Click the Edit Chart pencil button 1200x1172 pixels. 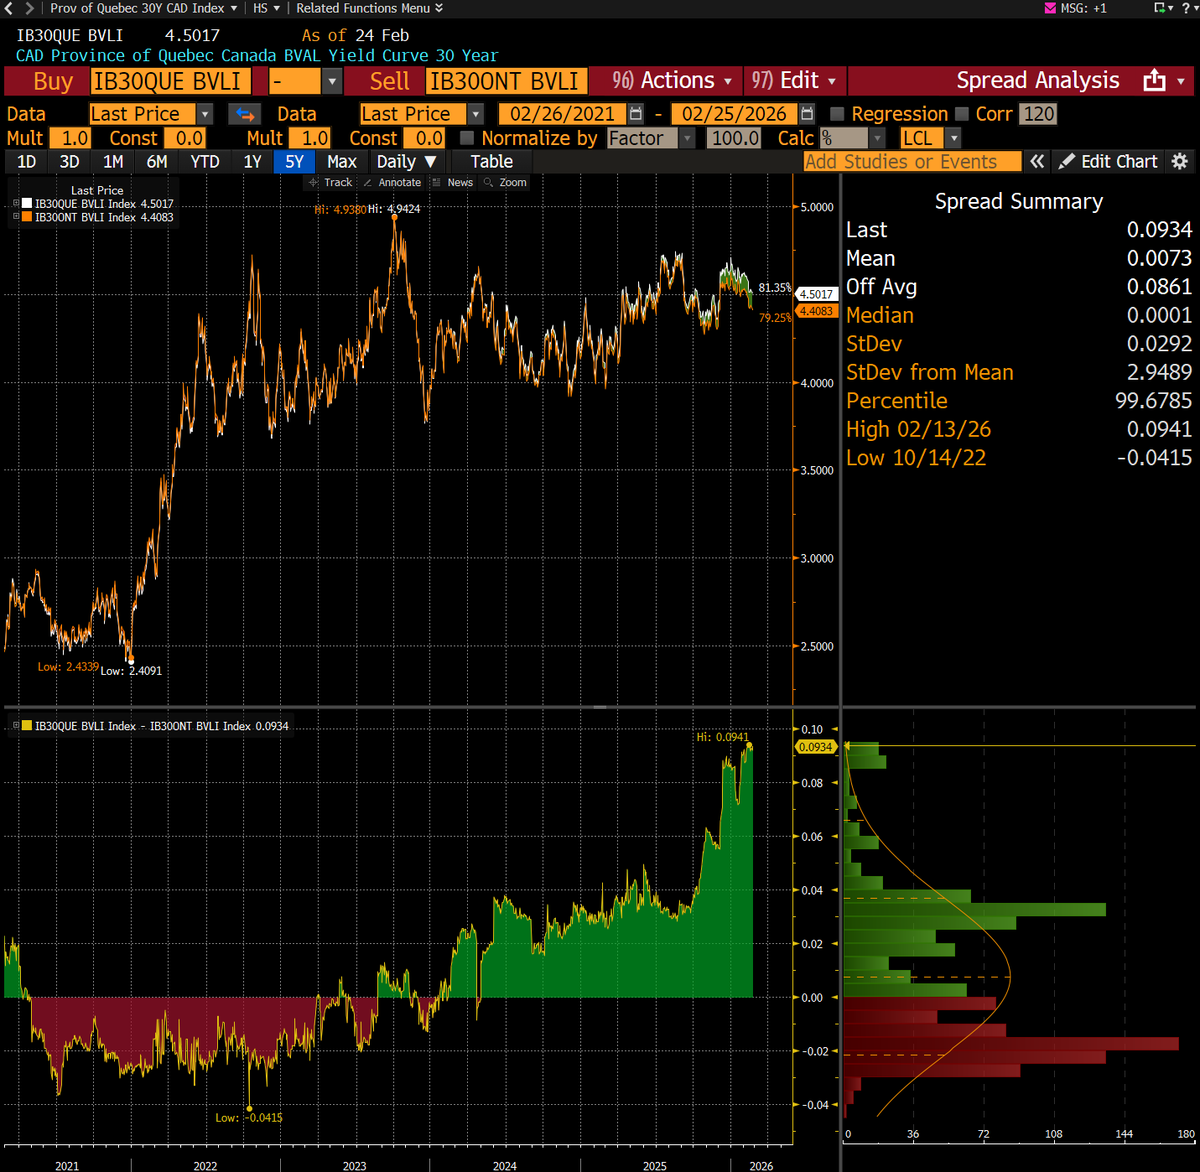pyautogui.click(x=1109, y=162)
